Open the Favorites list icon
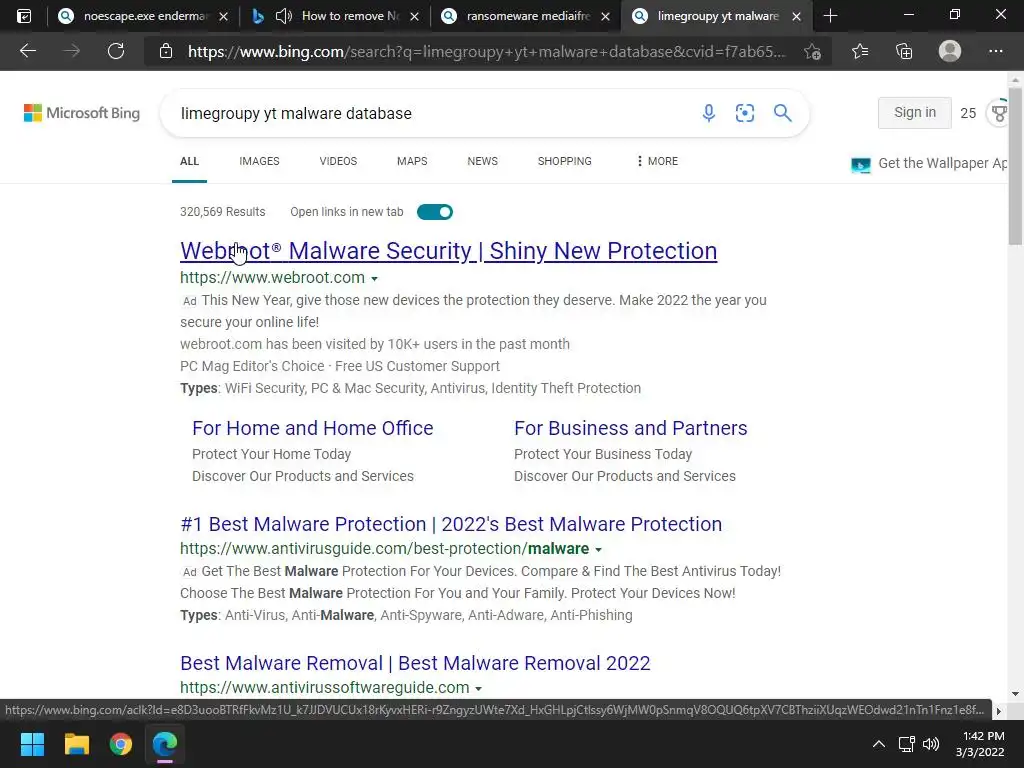Image resolution: width=1024 pixels, height=768 pixels. [x=860, y=51]
